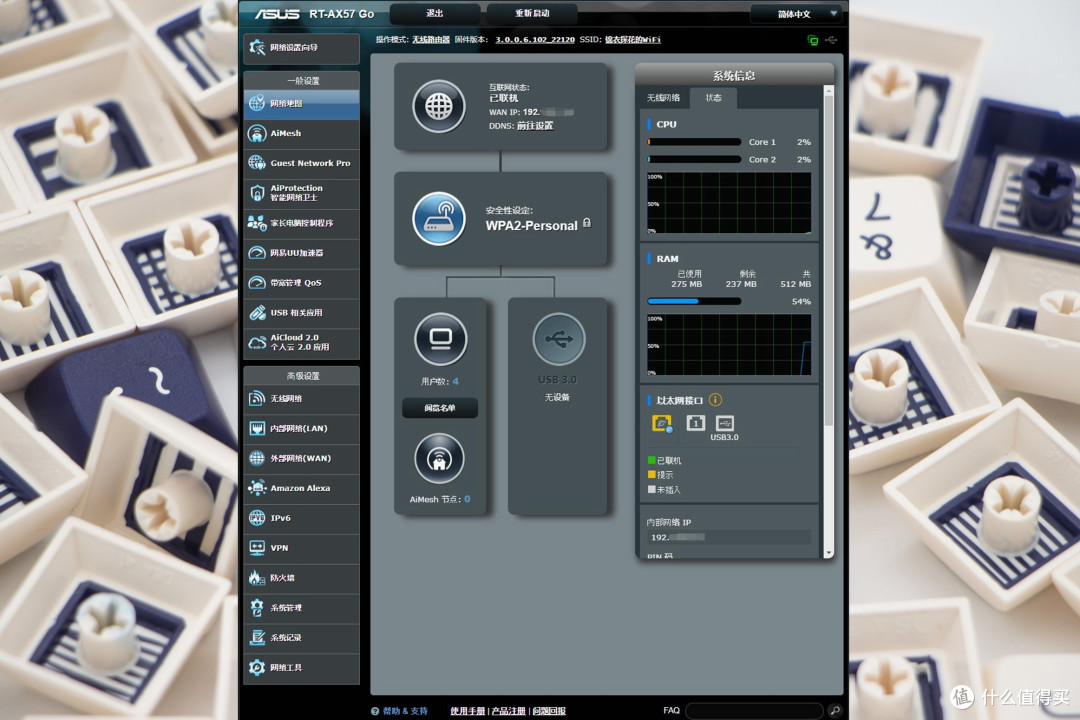Open the language dropdown 简体中文
This screenshot has width=1080, height=720.
pyautogui.click(x=798, y=14)
